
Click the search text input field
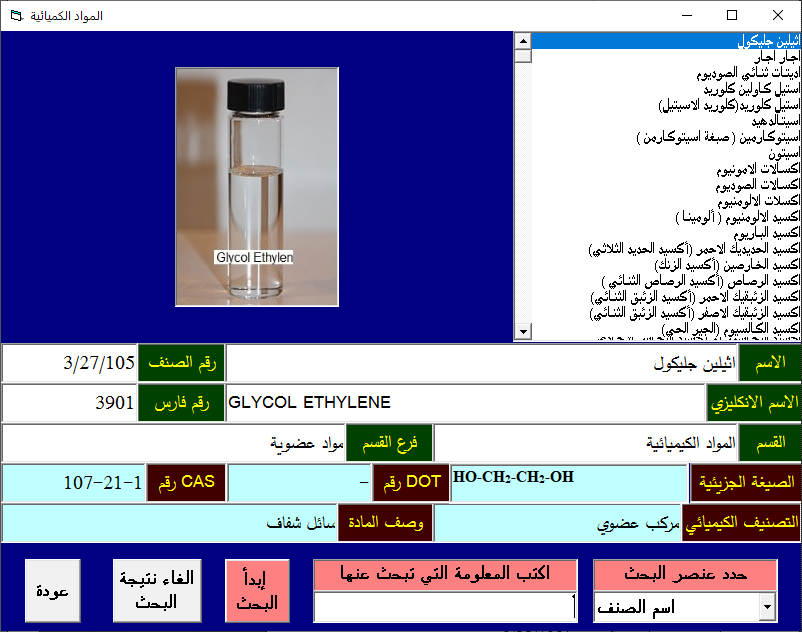point(445,606)
